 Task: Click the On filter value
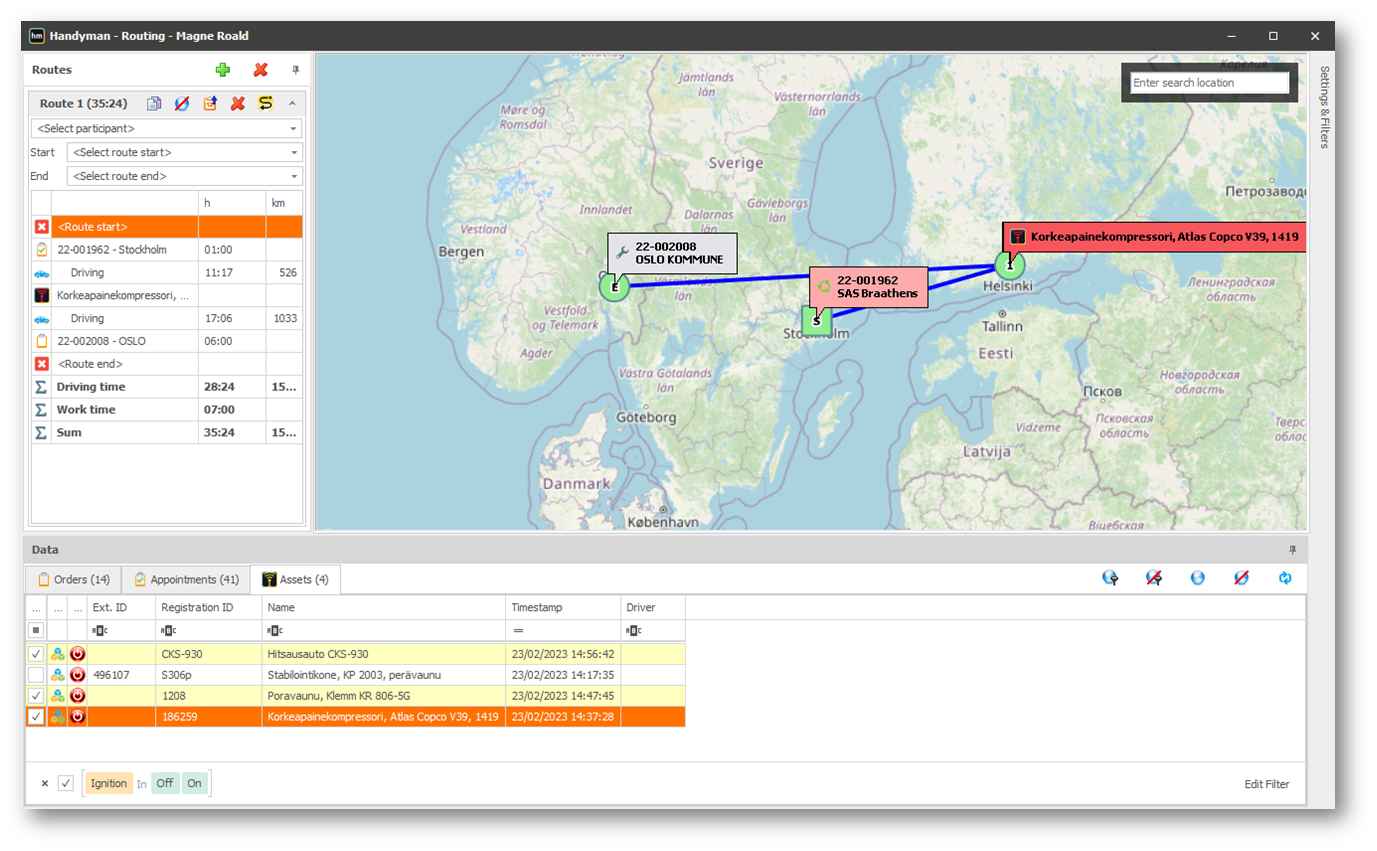click(x=194, y=784)
